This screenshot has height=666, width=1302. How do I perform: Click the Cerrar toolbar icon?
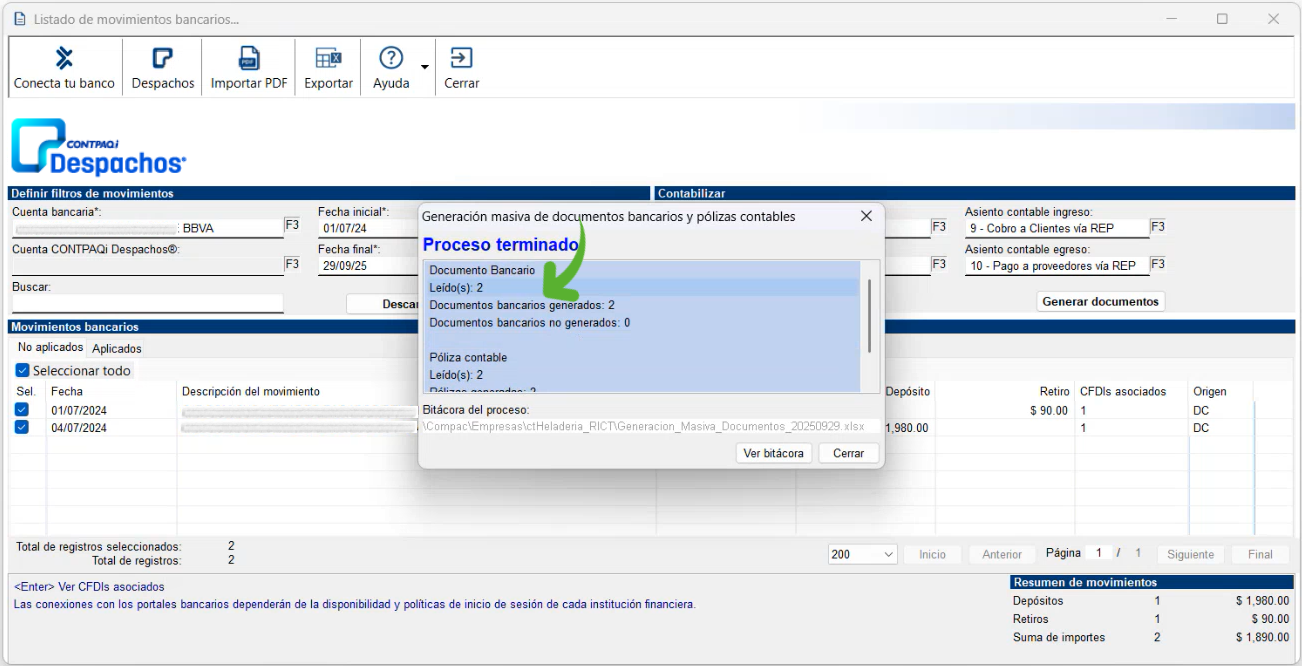(461, 58)
